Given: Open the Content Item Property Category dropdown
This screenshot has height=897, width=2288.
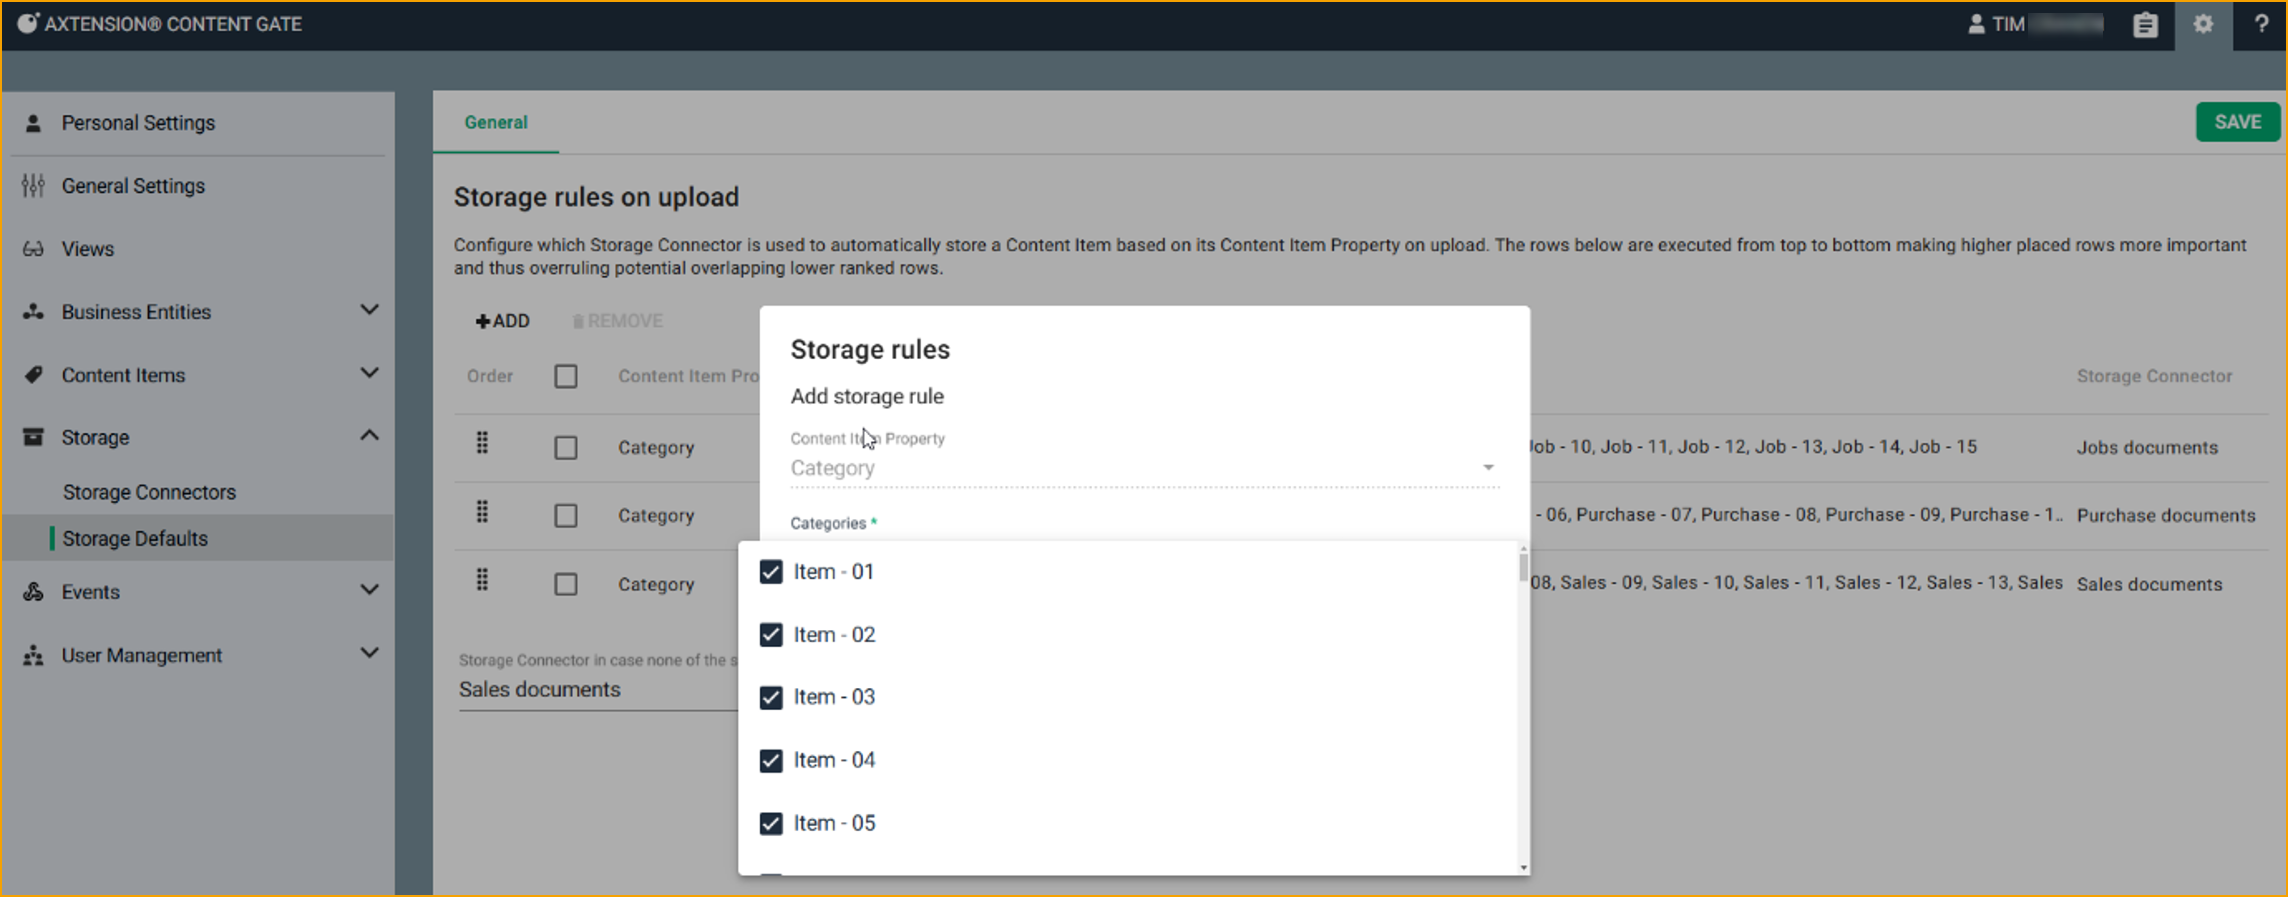Looking at the screenshot, I should [1144, 468].
